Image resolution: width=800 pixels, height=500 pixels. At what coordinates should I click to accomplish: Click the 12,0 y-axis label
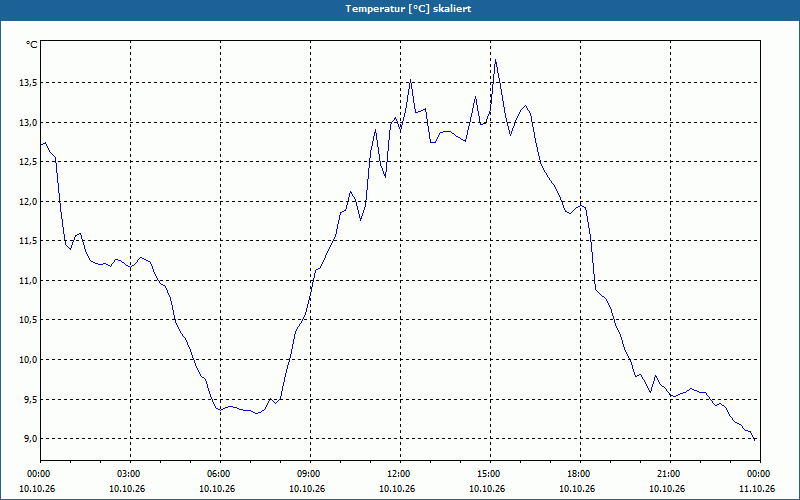28,202
